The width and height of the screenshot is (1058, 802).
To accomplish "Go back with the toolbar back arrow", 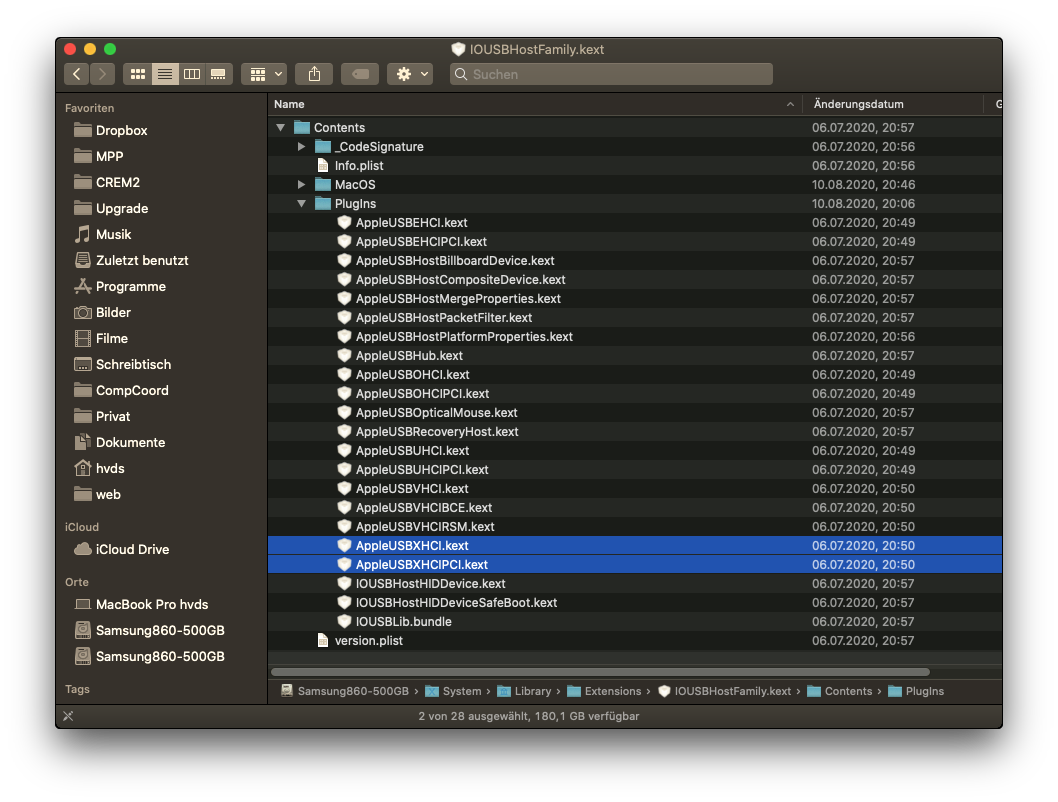I will (77, 74).
